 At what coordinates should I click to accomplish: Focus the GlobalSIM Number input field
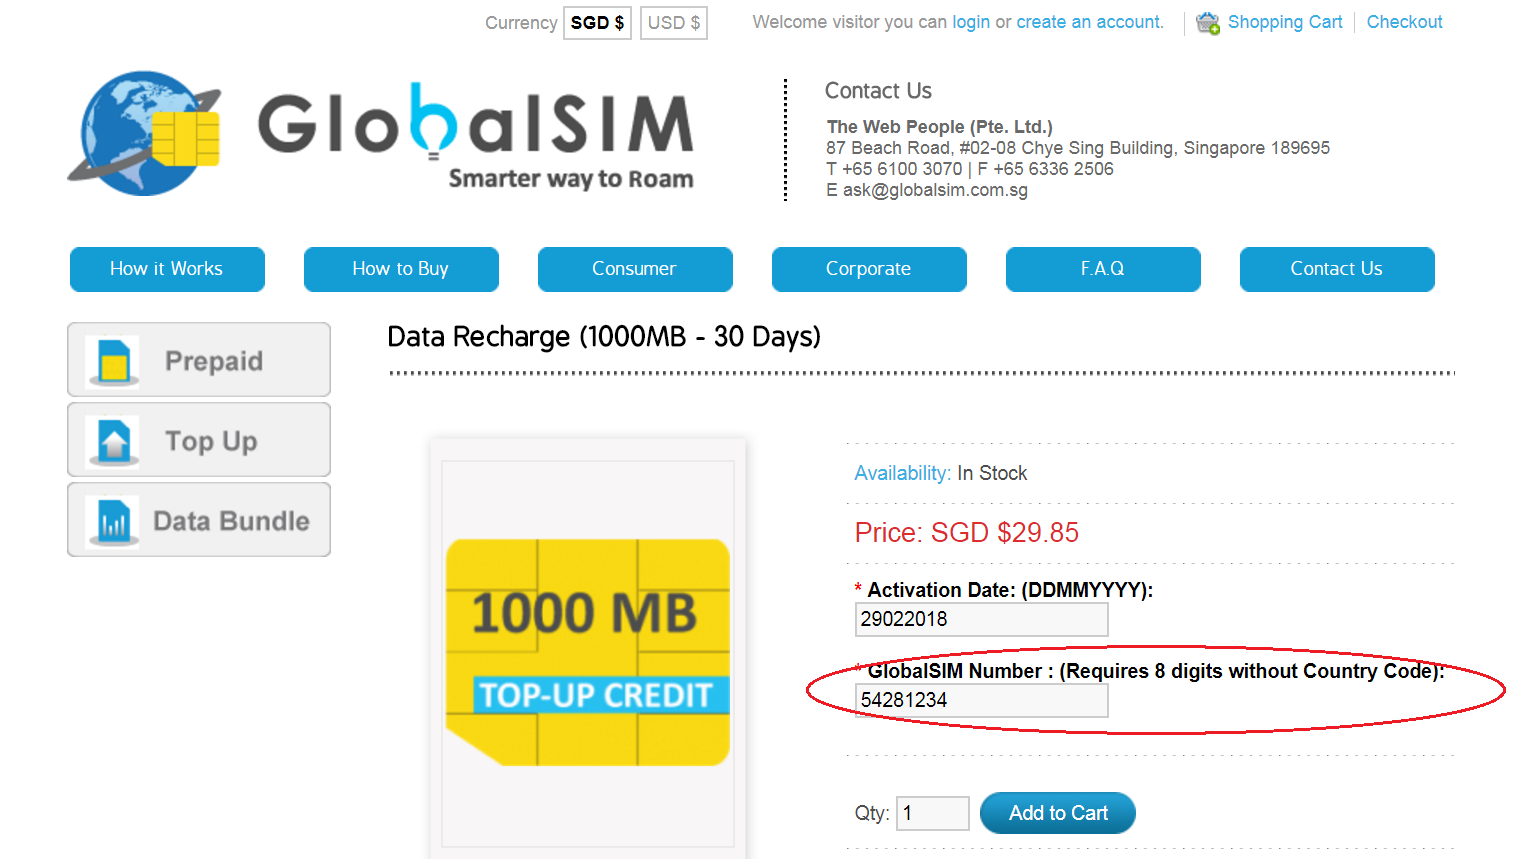982,700
